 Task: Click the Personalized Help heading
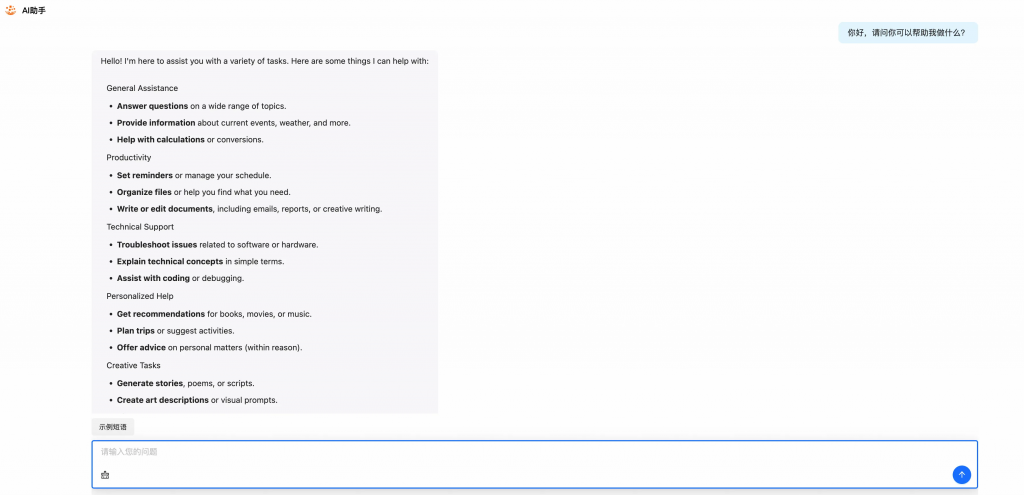[x=140, y=296]
